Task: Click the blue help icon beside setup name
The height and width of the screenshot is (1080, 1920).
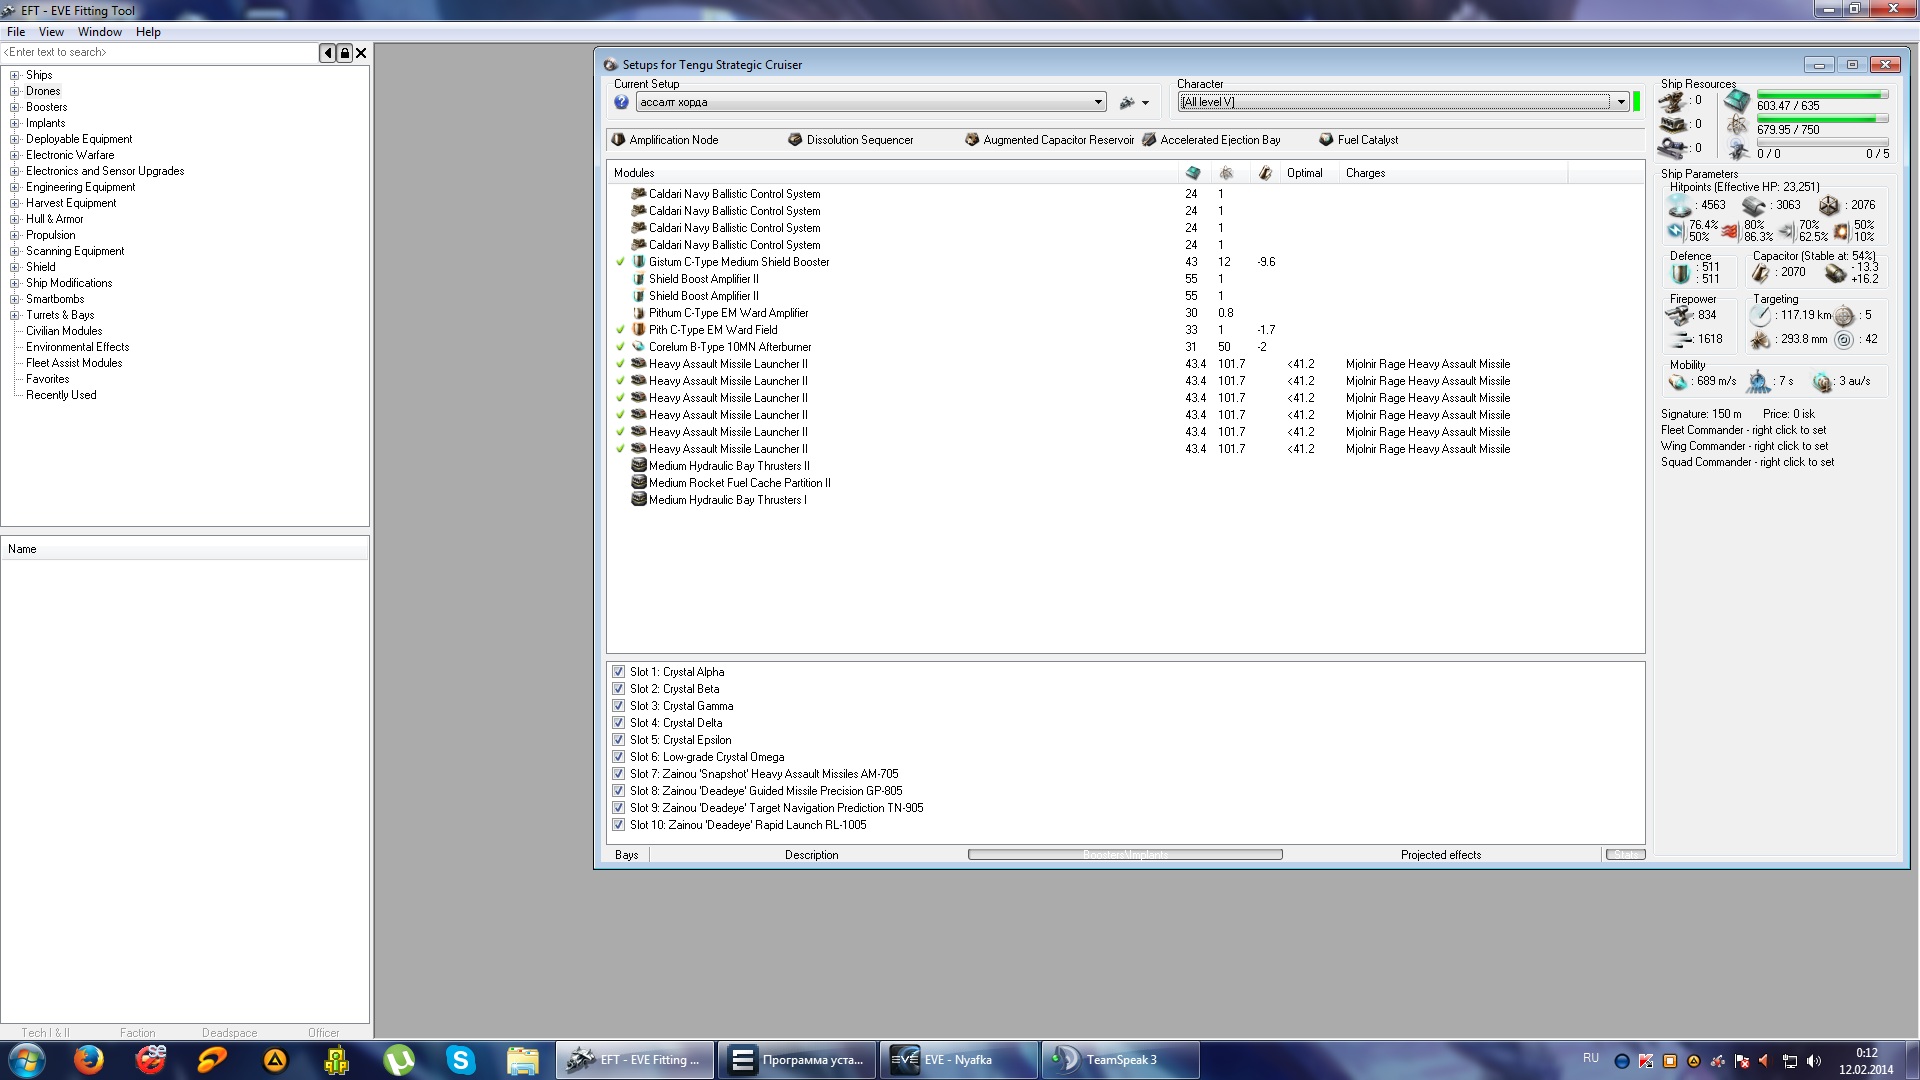Action: tap(621, 102)
